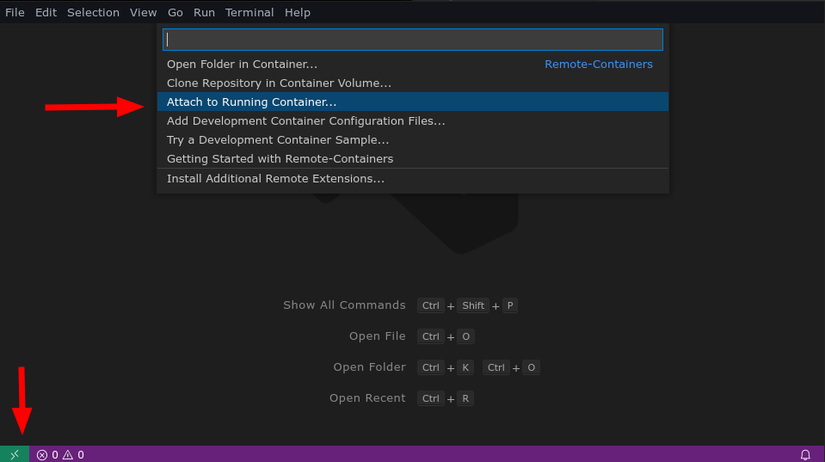Image resolution: width=825 pixels, height=462 pixels.
Task: Select "Install Additional Remote Extensions..."
Action: [275, 179]
